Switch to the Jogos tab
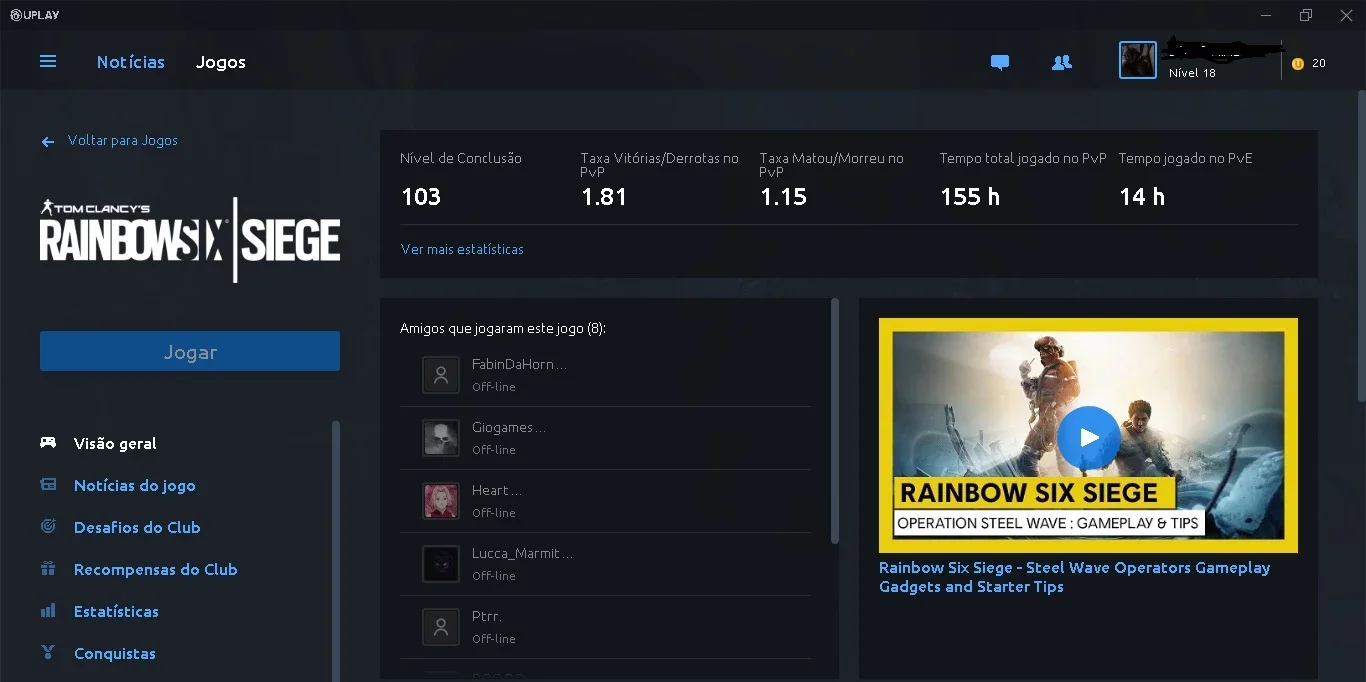The height and width of the screenshot is (682, 1366). click(221, 62)
